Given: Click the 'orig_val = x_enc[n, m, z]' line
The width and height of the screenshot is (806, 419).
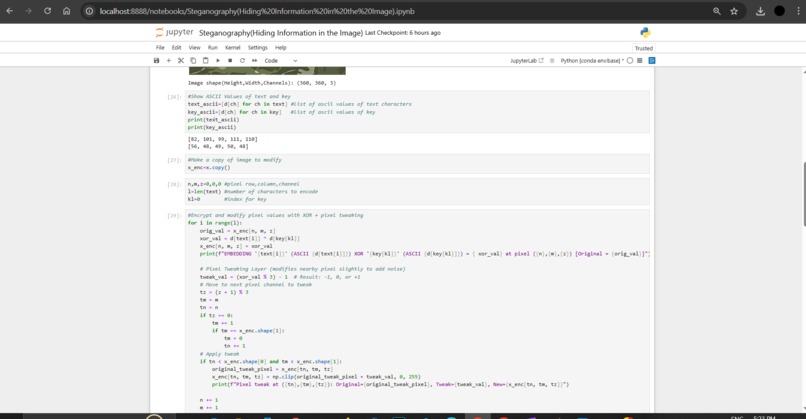Looking at the screenshot, I should pyautogui.click(x=237, y=231).
